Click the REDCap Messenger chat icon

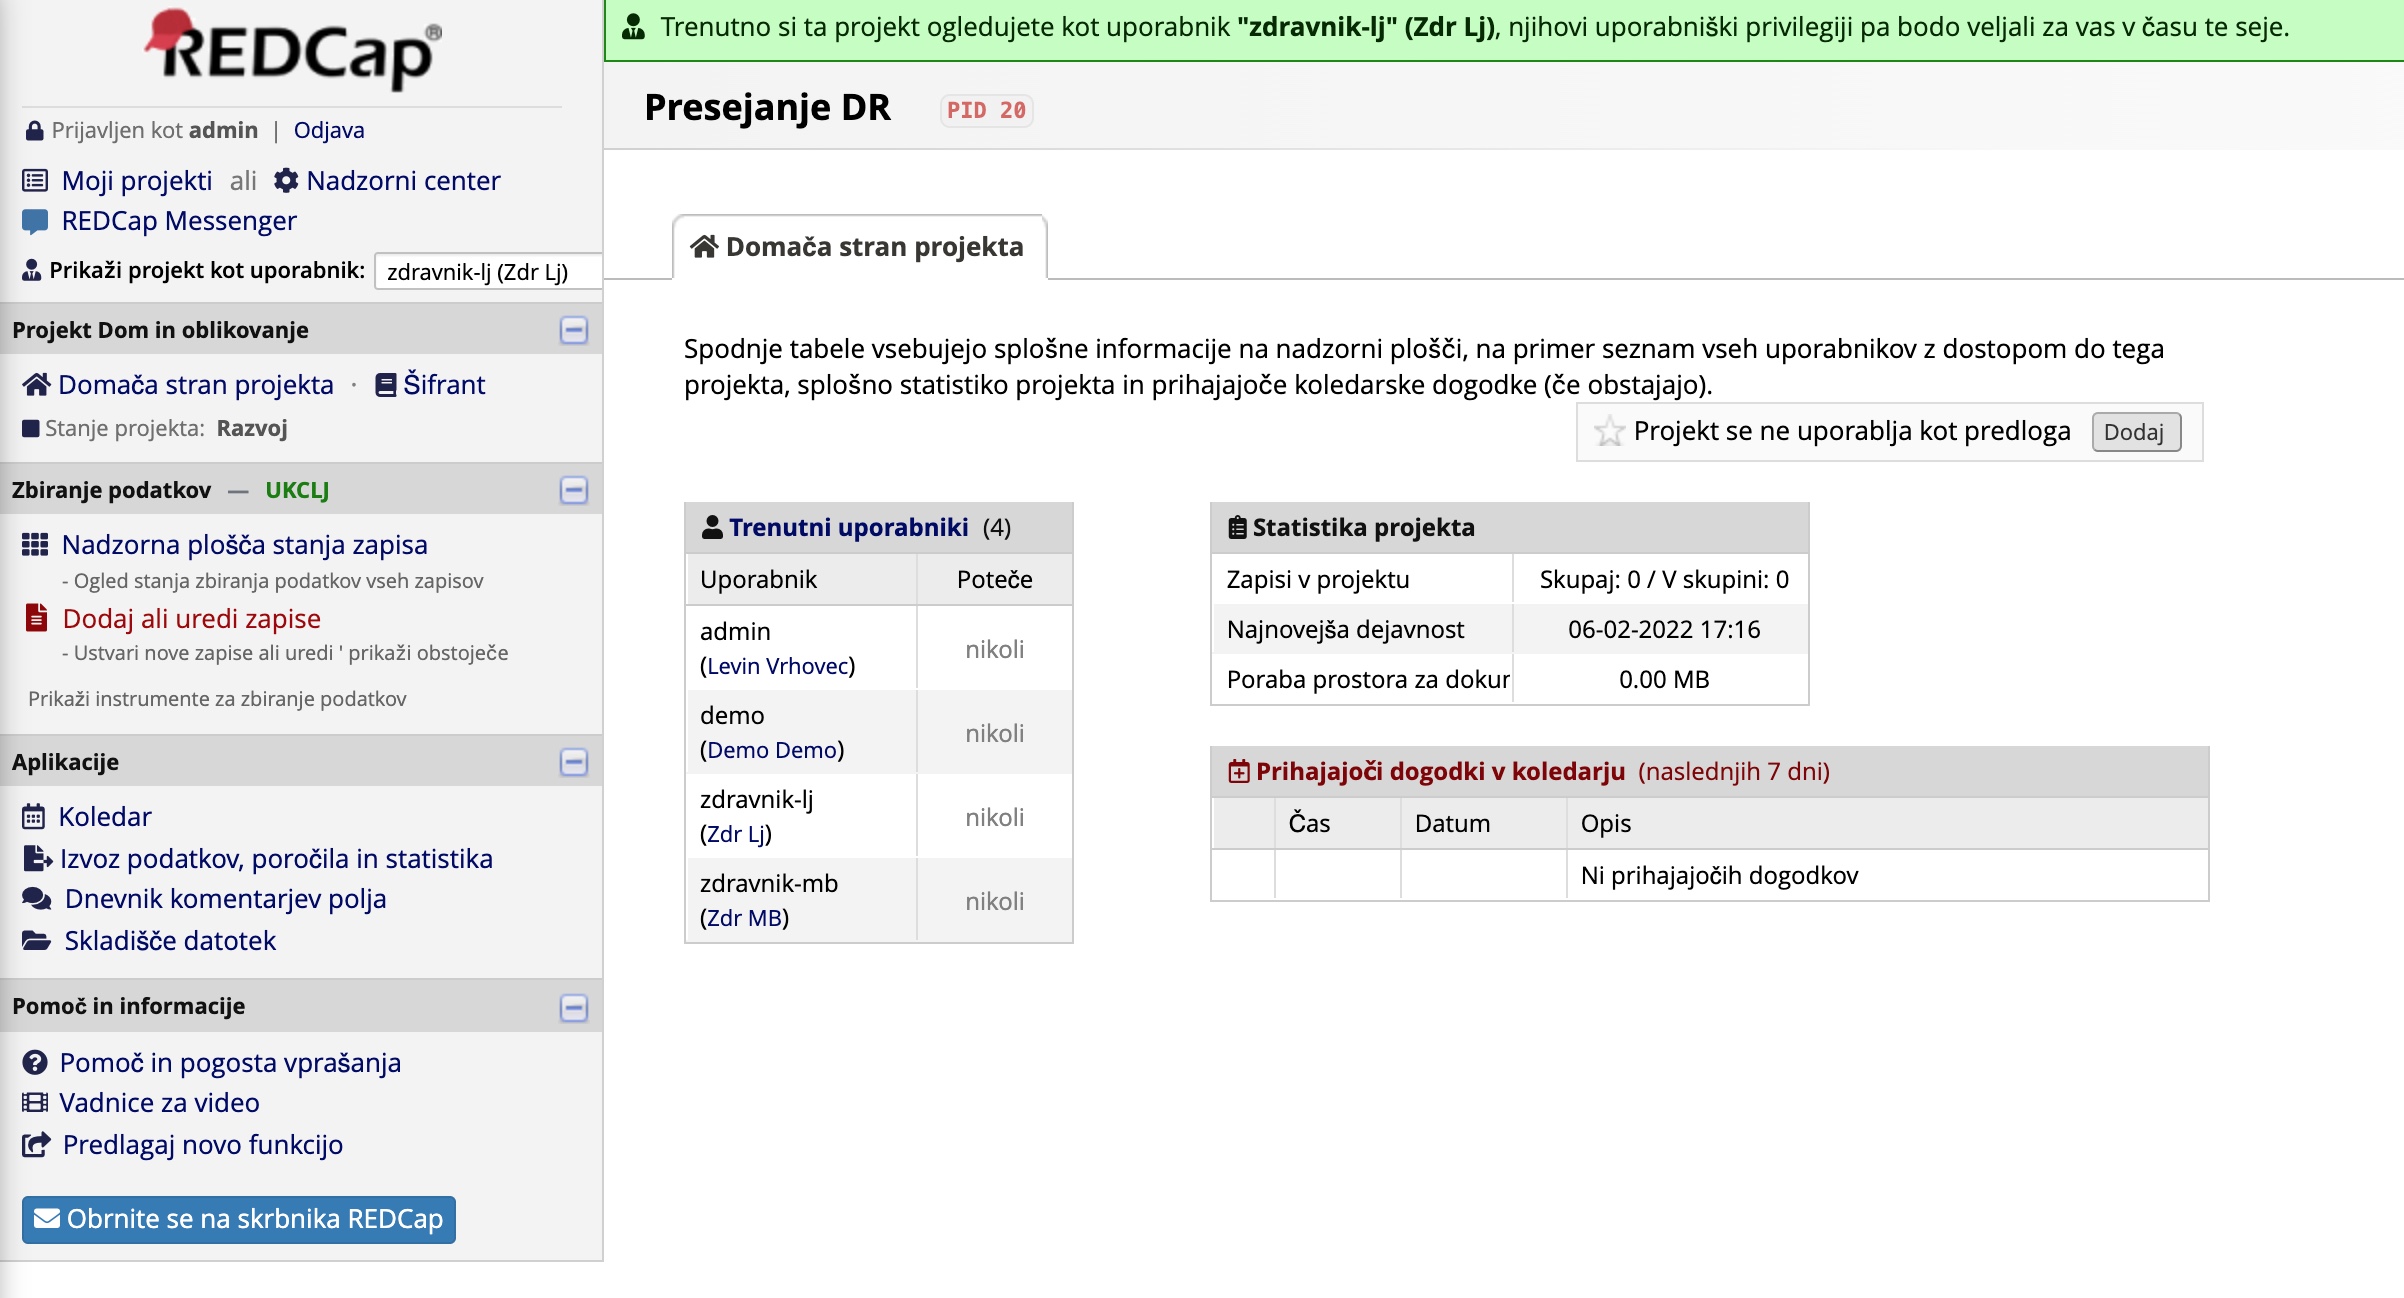pos(35,221)
